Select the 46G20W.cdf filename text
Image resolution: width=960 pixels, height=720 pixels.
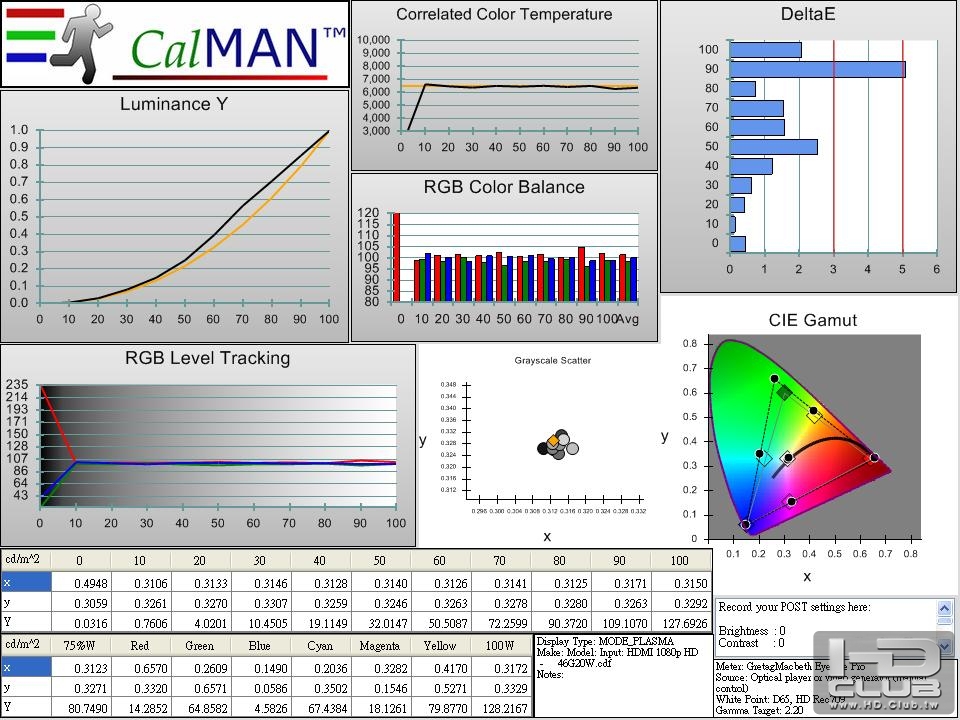coord(584,663)
